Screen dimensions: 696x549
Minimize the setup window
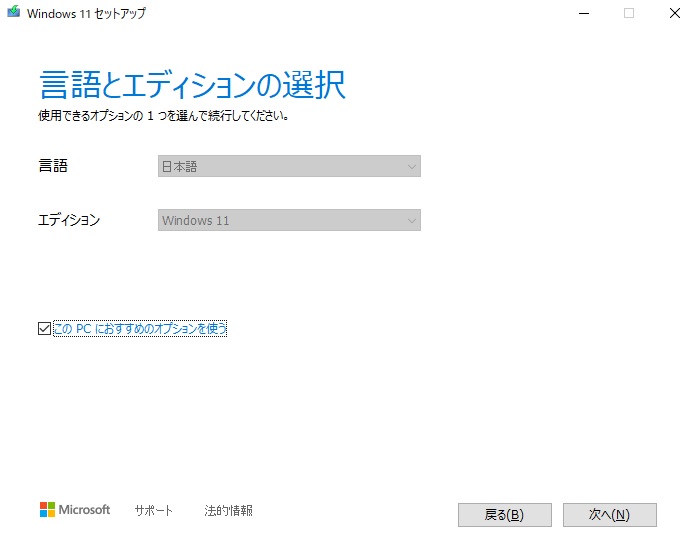click(584, 13)
